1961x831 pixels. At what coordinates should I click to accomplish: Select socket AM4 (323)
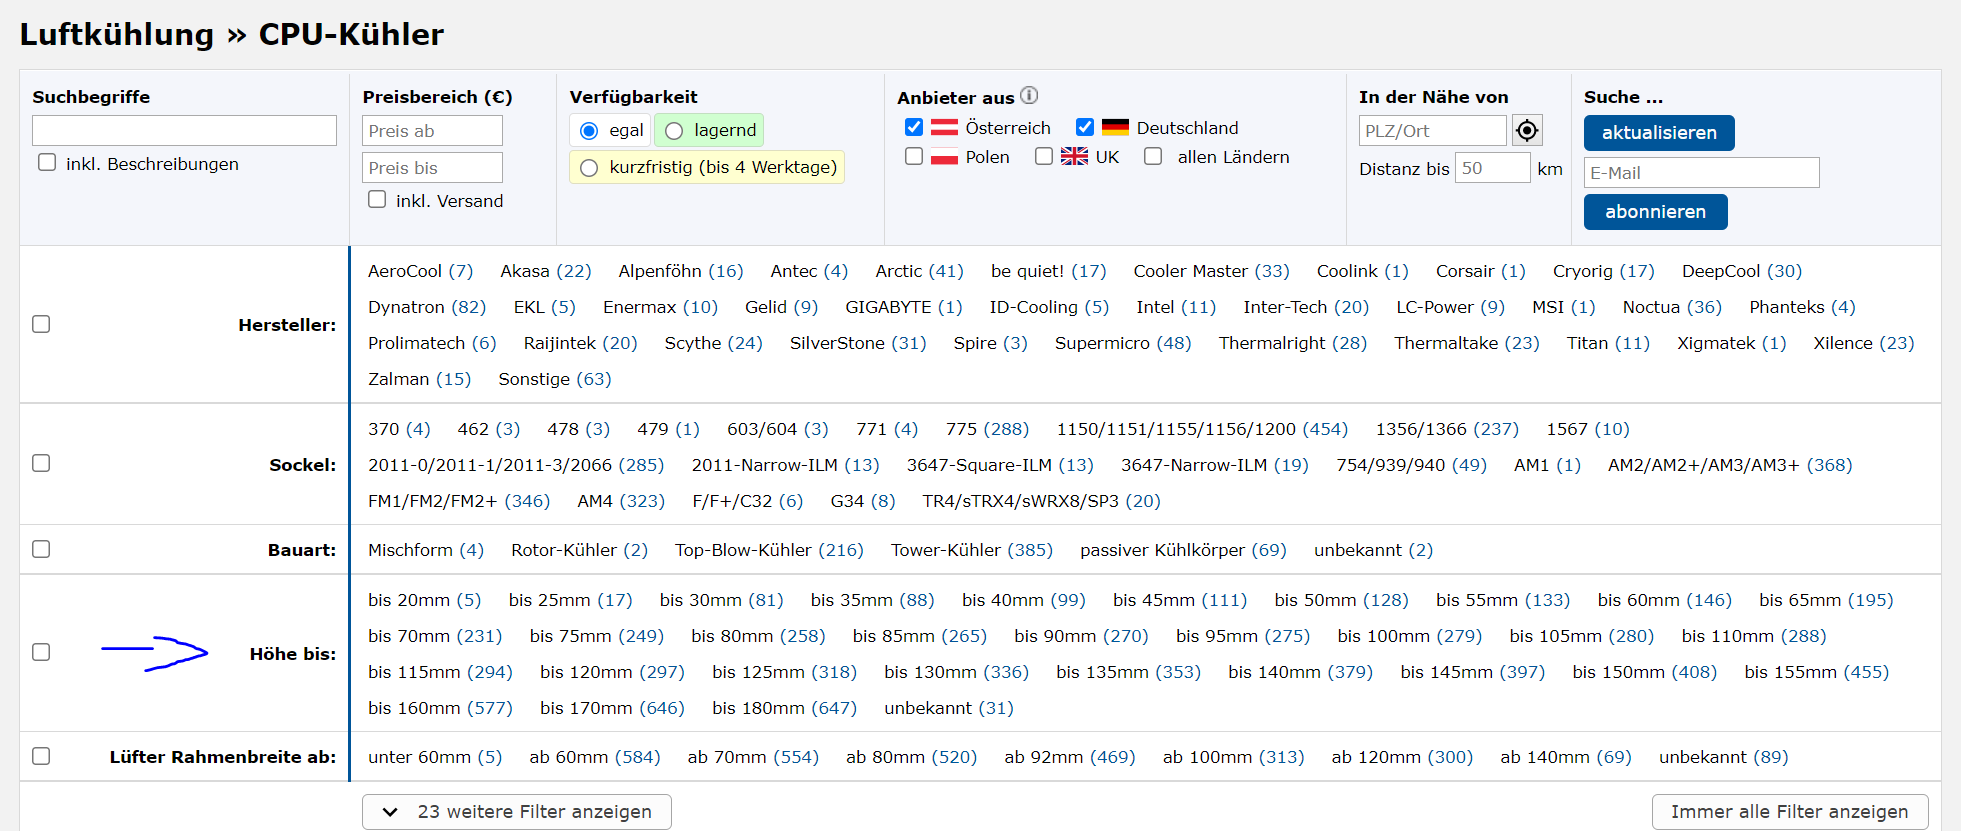[x=621, y=501]
